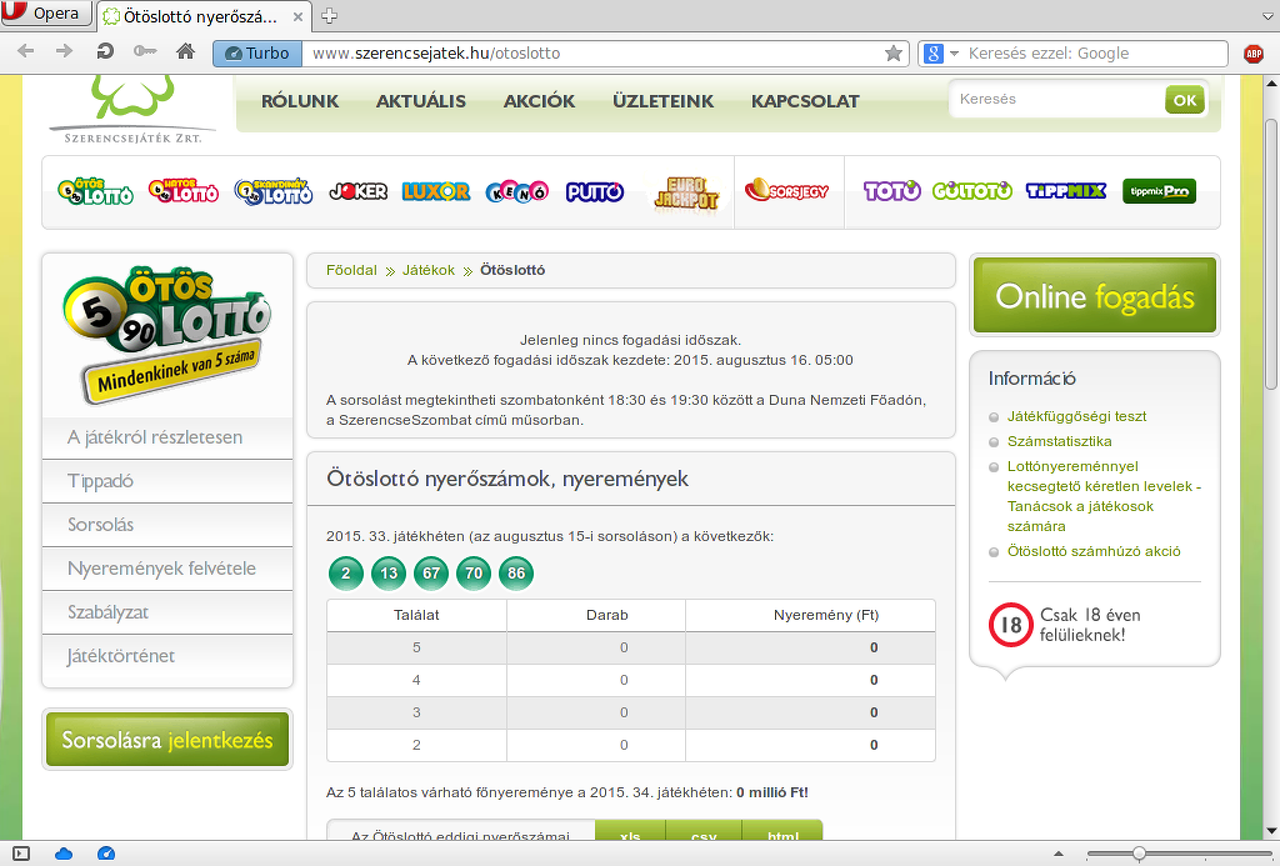Open the Luxor game logo
1280x866 pixels.
coord(436,191)
